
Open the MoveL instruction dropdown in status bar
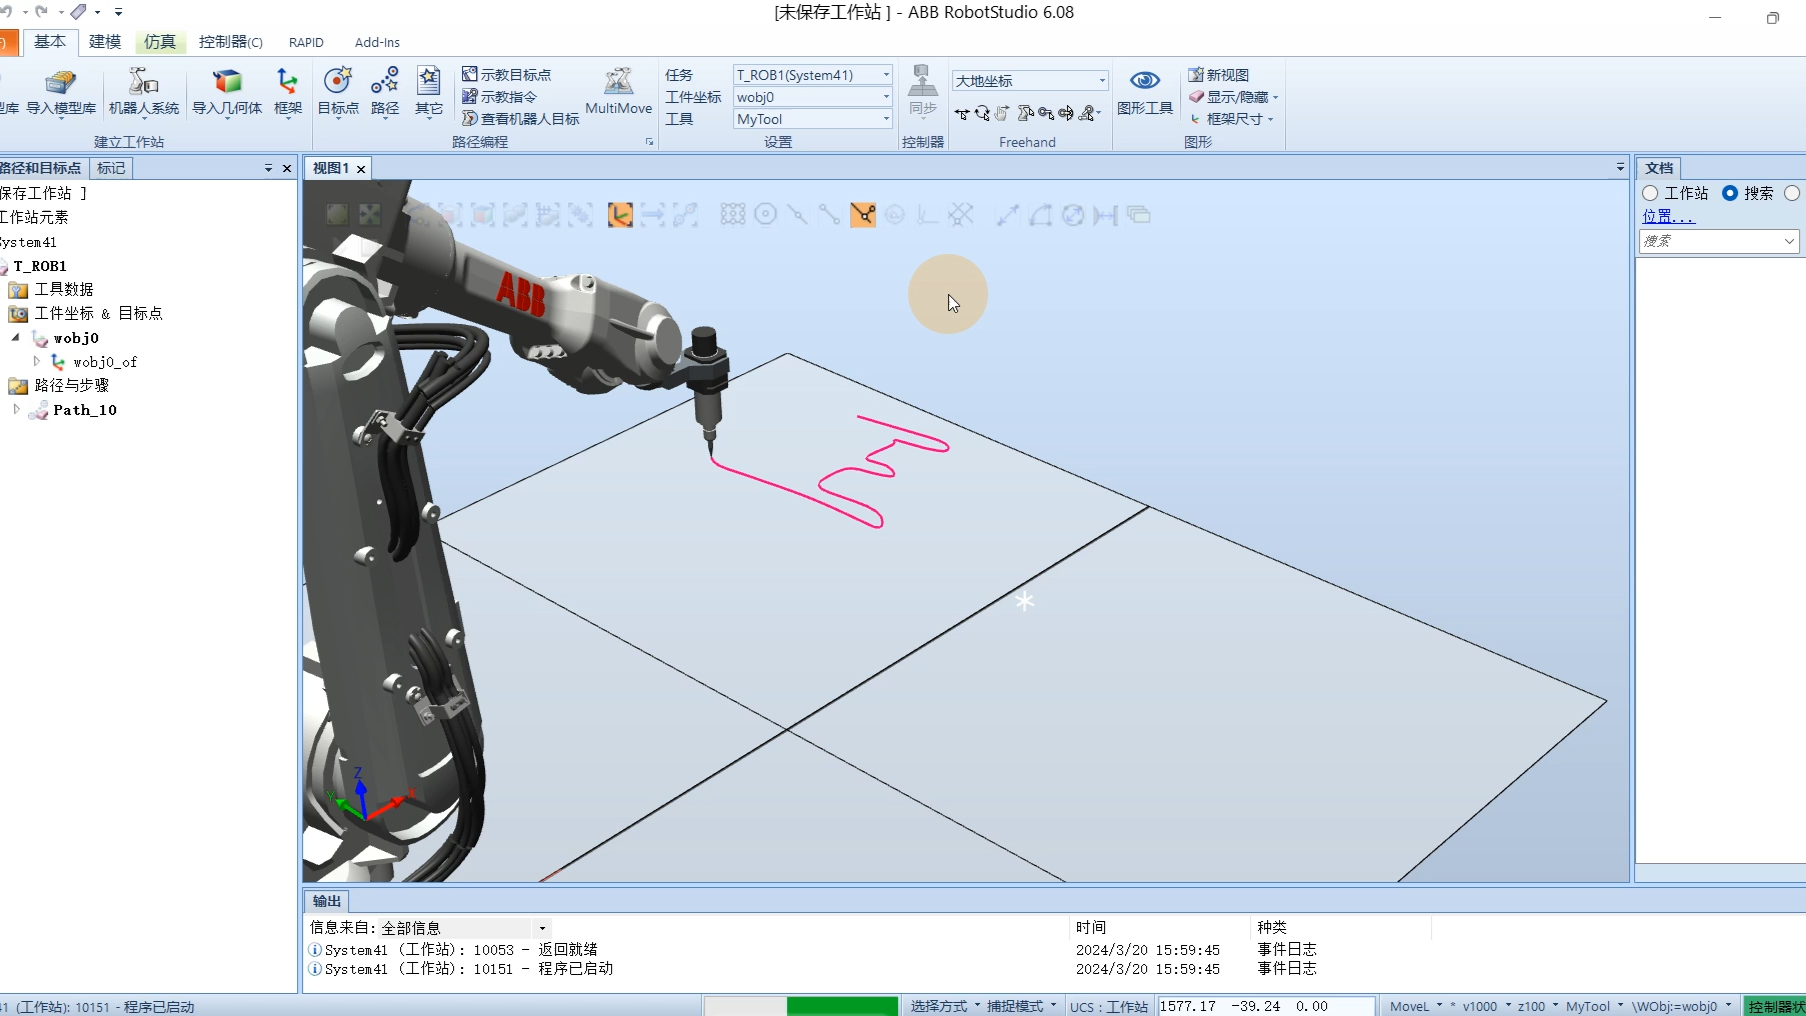pos(1415,1006)
